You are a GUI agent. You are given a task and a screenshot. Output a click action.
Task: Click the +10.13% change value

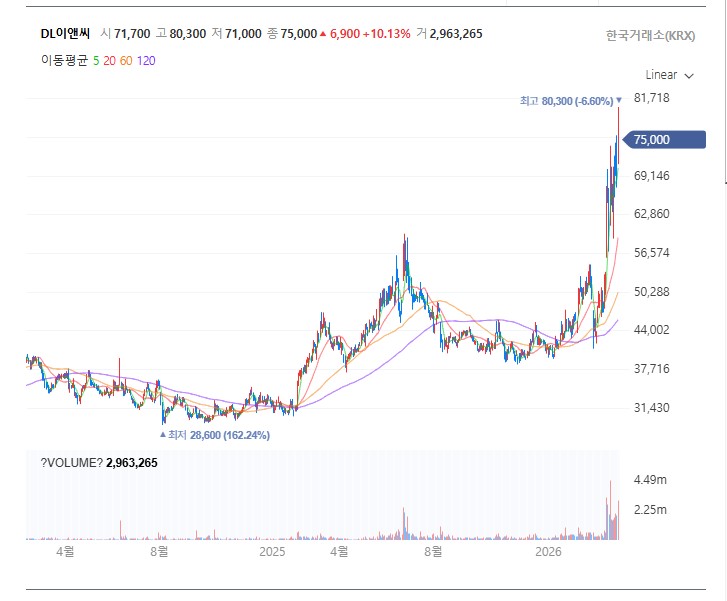[387, 34]
